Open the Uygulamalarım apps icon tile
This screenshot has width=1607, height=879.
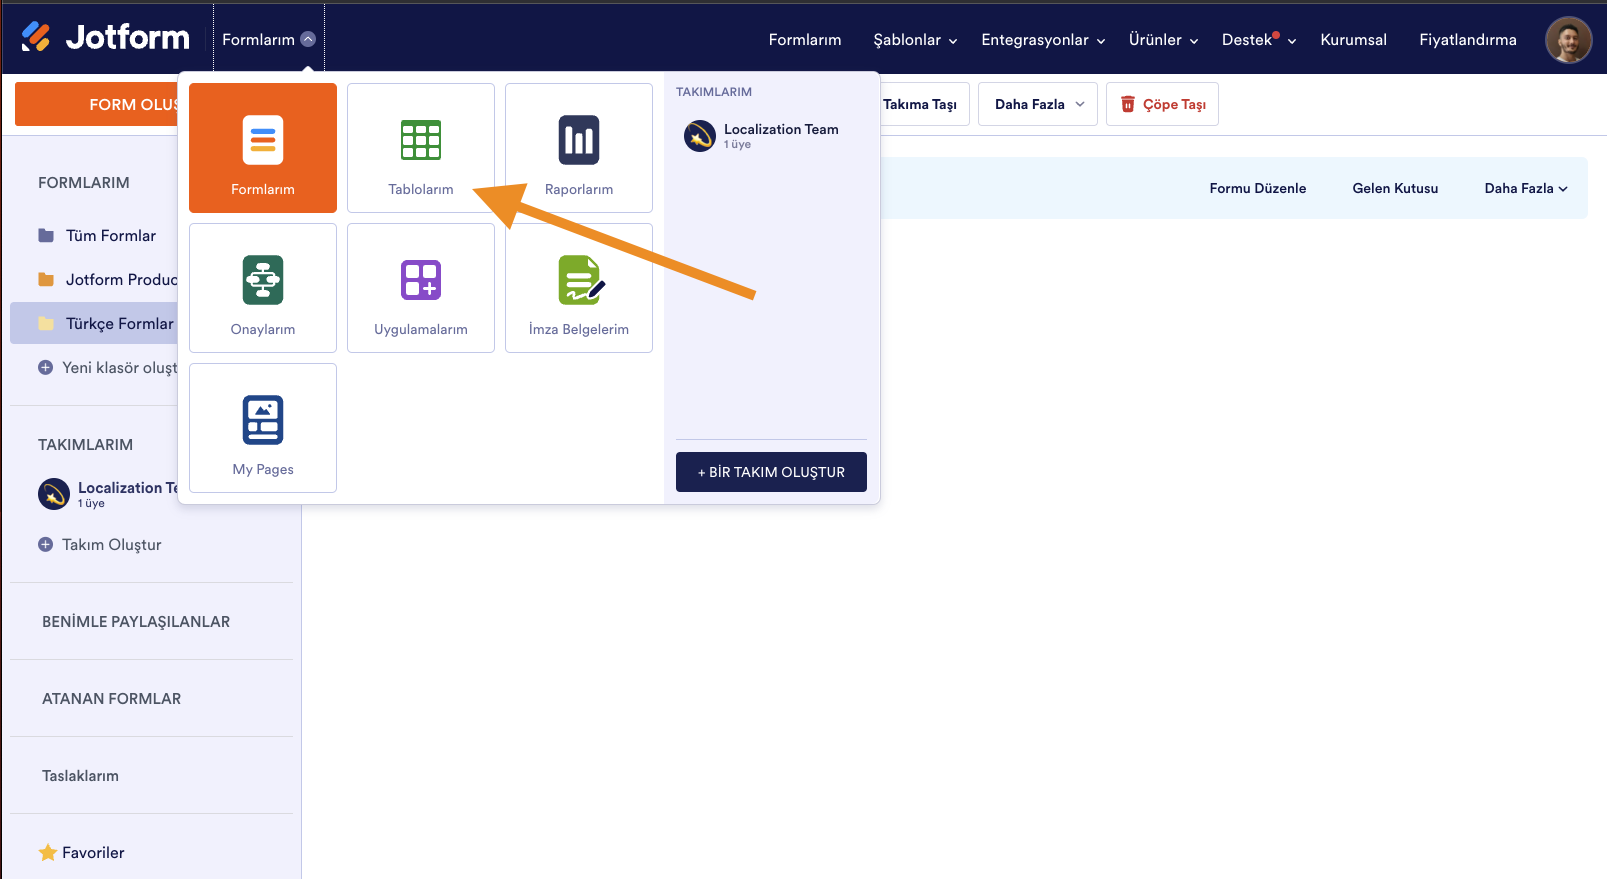click(421, 280)
